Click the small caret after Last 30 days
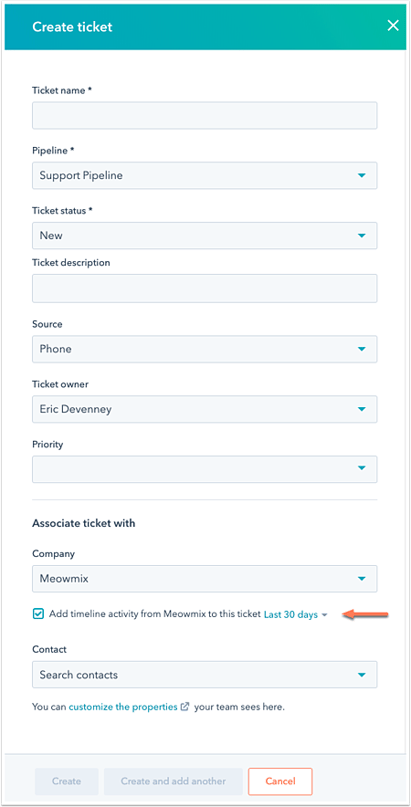Screen dimensions: 411x807 coord(324,615)
